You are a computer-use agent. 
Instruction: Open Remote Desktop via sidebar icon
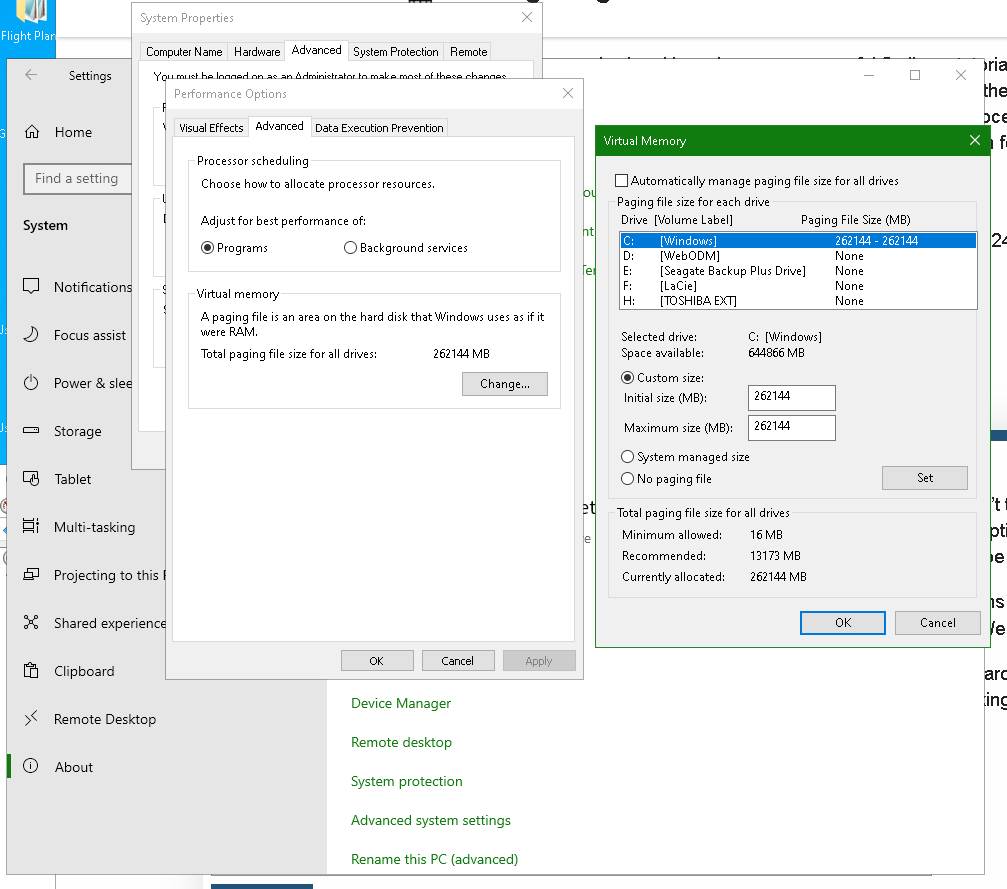[32, 719]
